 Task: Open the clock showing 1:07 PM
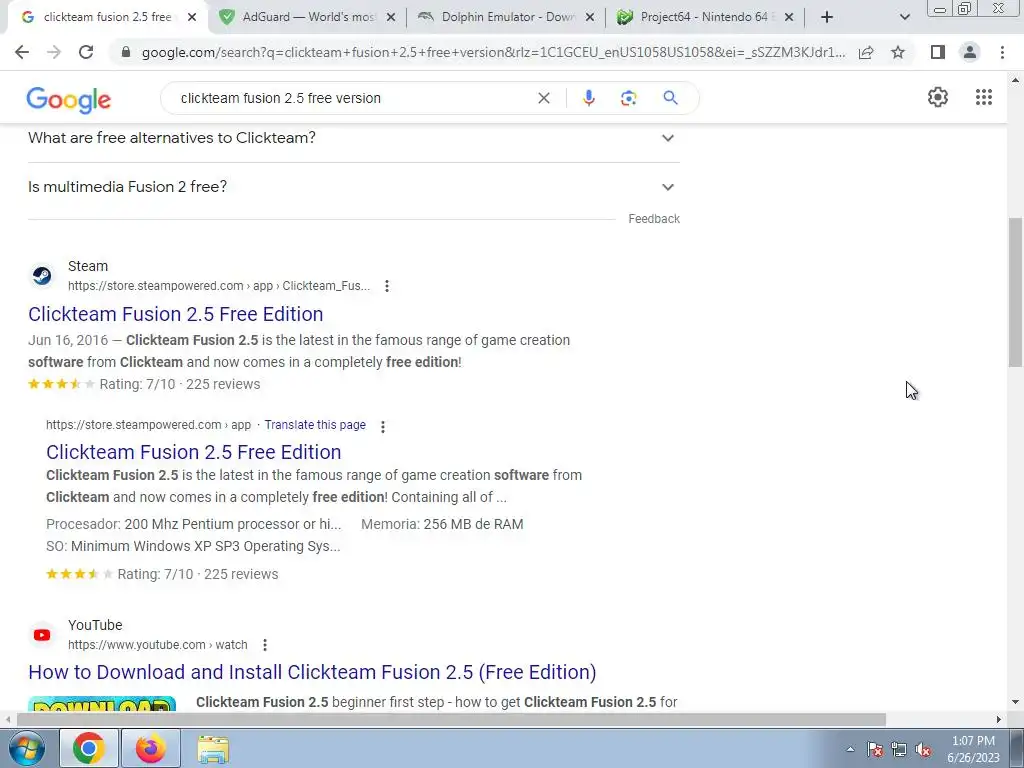973,749
